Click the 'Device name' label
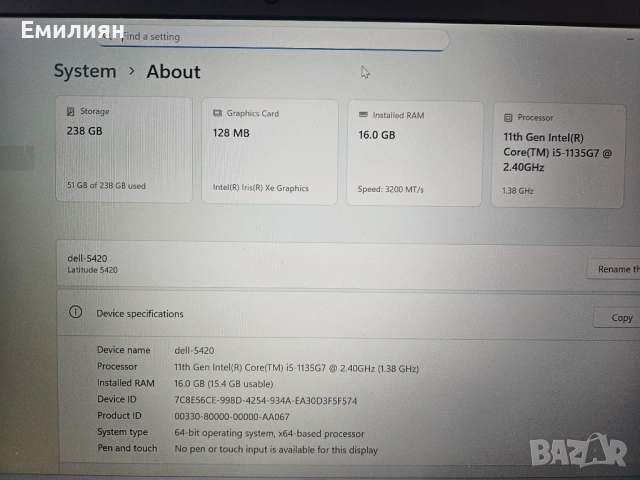This screenshot has width=640, height=480. pos(124,350)
